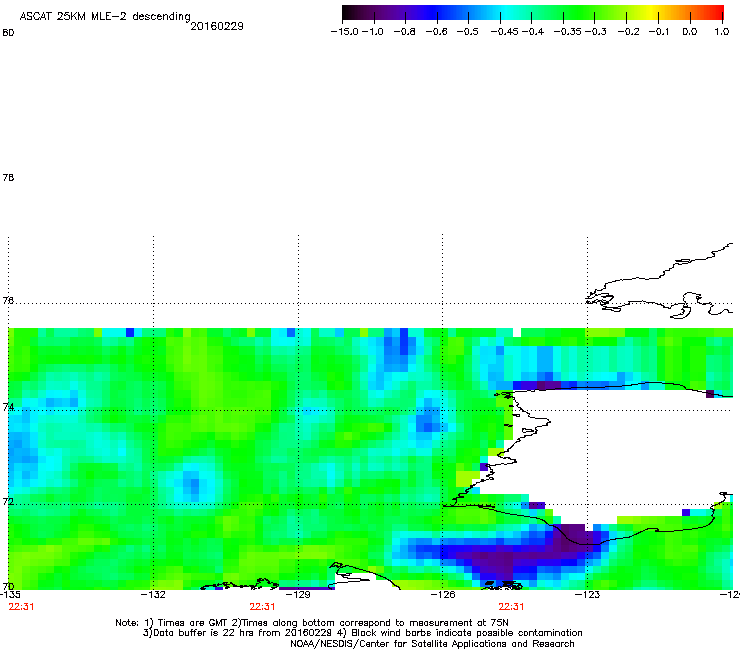Click the latitude label "70" on the left axis
The width and height of the screenshot is (740, 650).
click(8, 587)
